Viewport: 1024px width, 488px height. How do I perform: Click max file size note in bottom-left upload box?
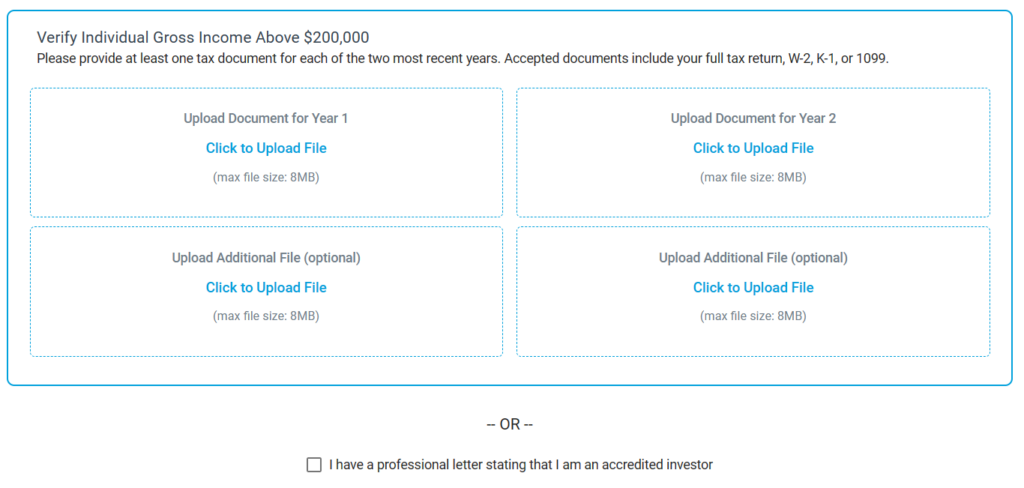266,316
